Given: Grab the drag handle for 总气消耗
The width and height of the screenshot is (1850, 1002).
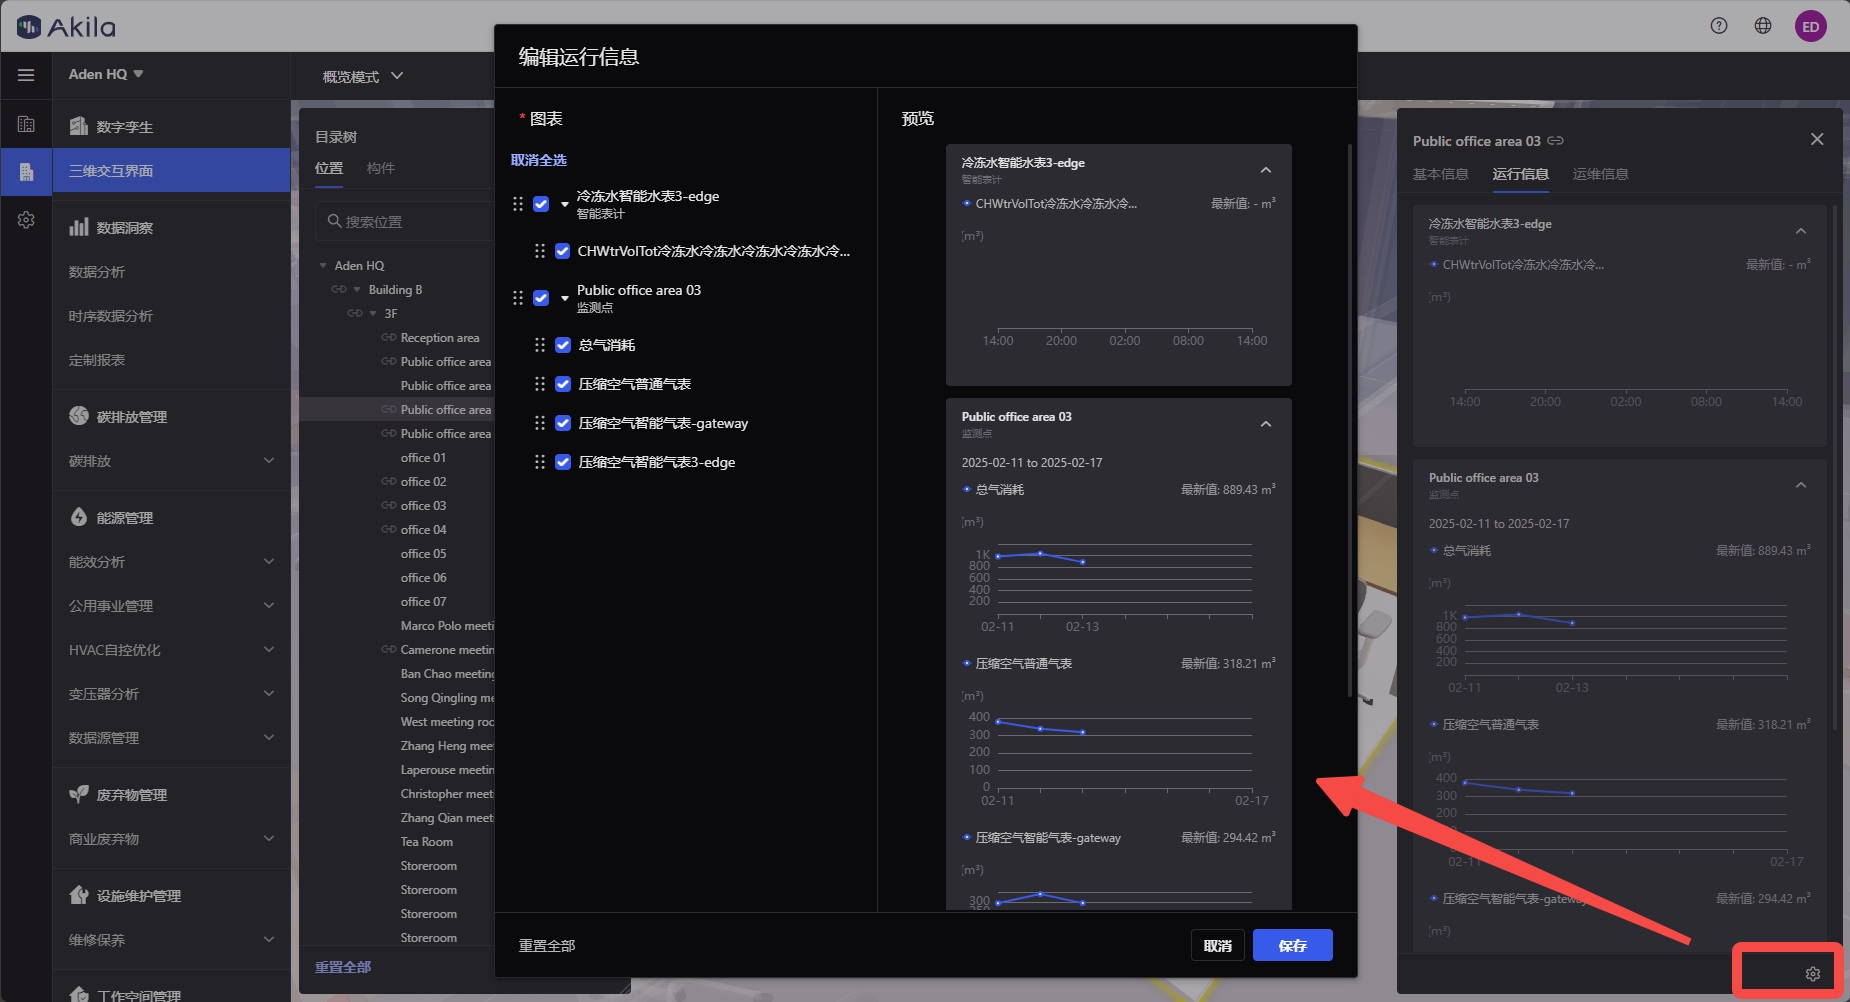Looking at the screenshot, I should tap(540, 345).
